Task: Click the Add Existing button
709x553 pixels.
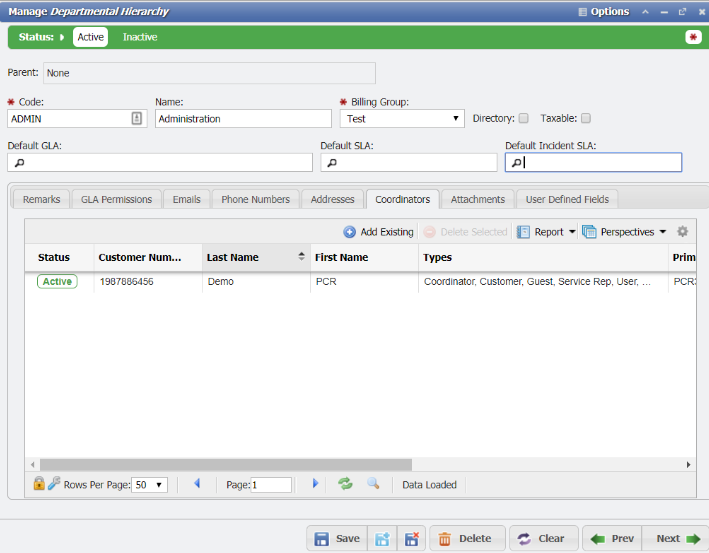Action: [378, 232]
